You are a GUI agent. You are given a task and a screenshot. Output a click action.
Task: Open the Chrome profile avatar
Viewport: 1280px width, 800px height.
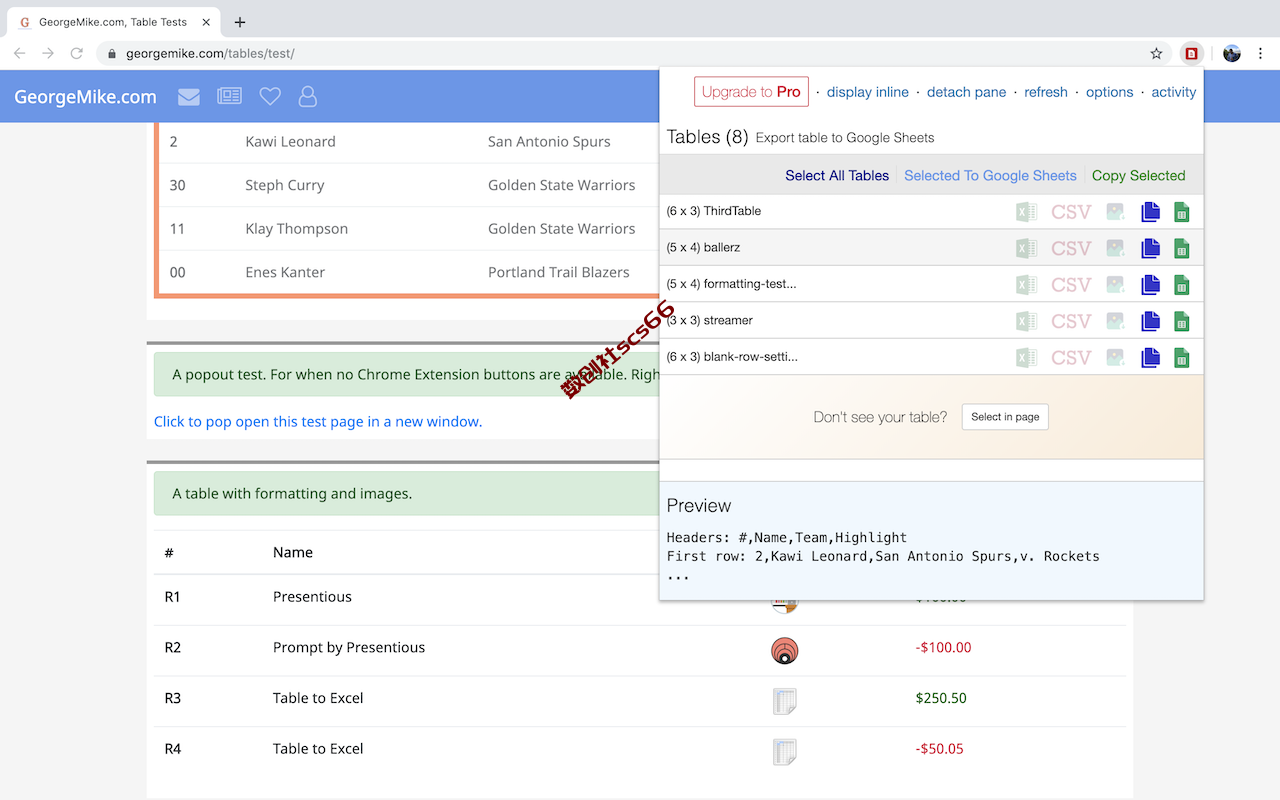[1232, 53]
